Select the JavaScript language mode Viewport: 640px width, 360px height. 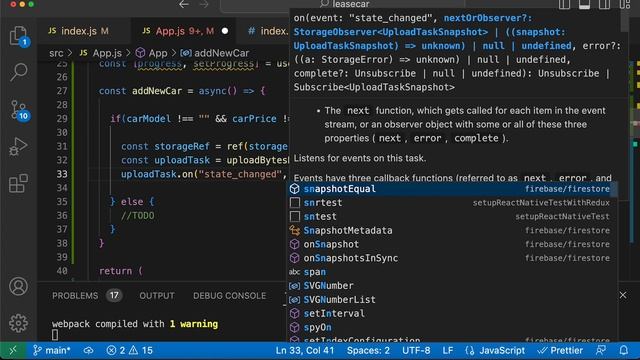pos(495,350)
